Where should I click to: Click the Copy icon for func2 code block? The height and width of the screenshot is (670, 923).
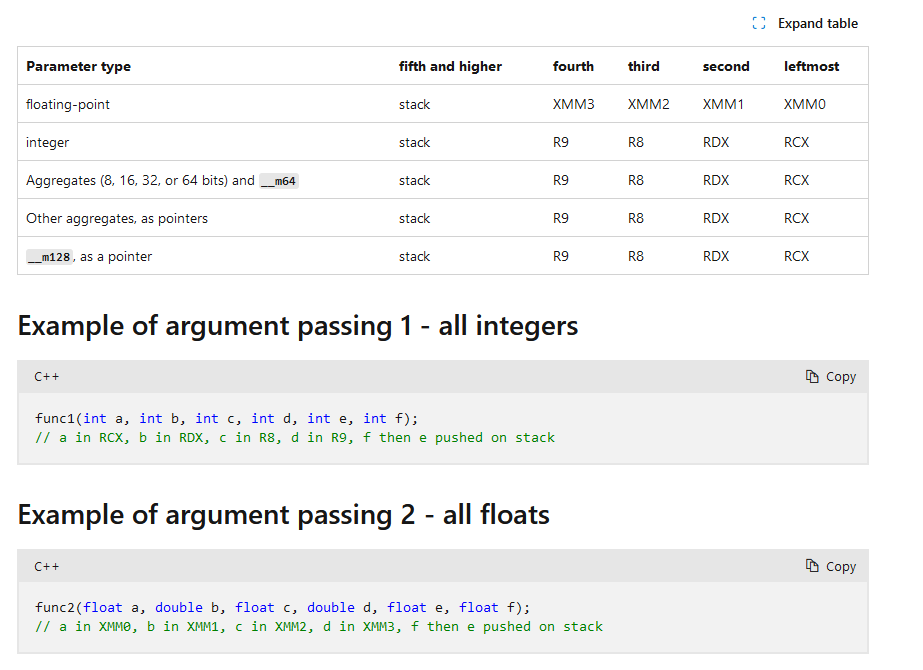(812, 566)
